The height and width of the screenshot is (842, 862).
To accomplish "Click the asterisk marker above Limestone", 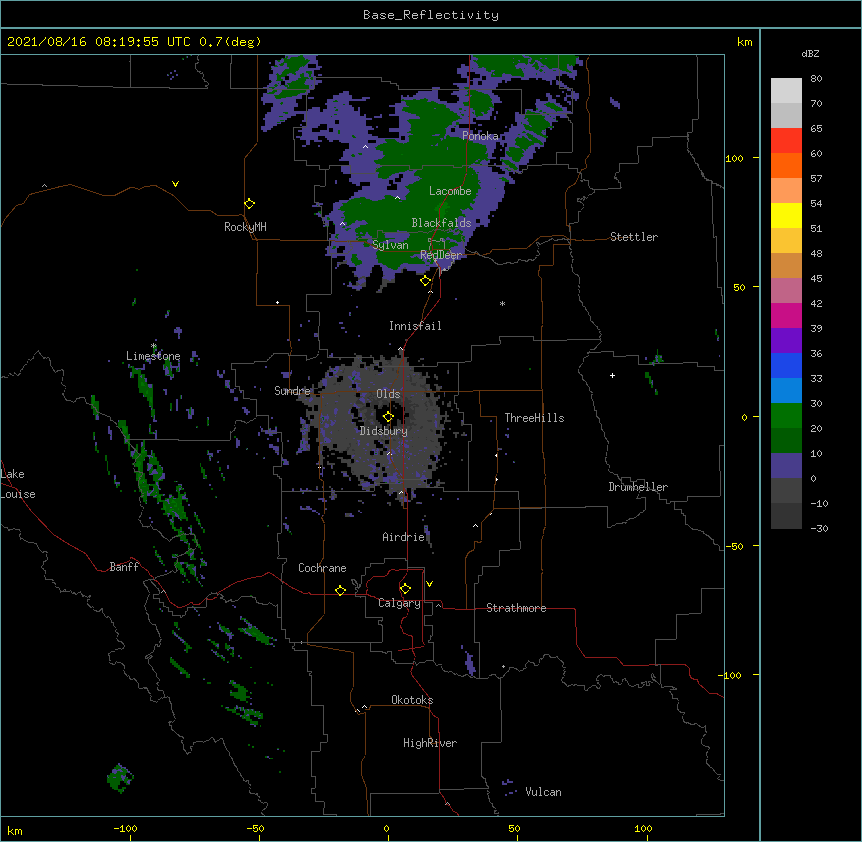I will (x=154, y=346).
